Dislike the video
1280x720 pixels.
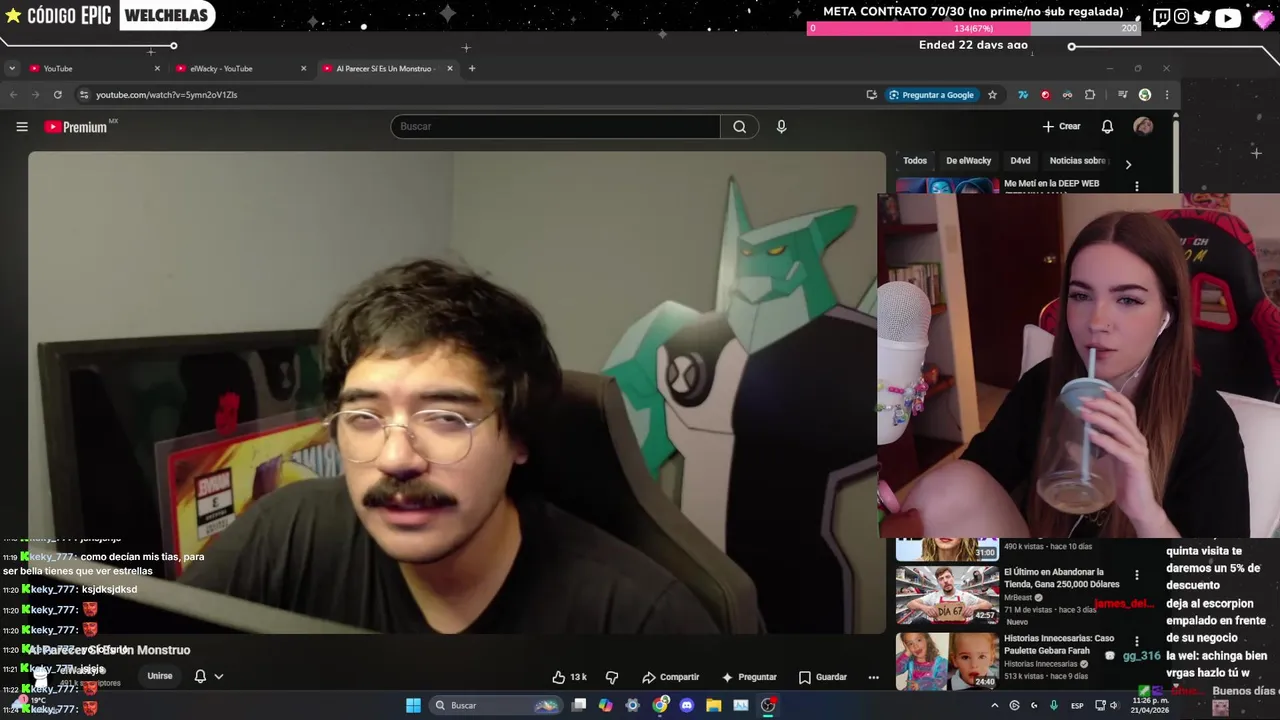pos(612,677)
